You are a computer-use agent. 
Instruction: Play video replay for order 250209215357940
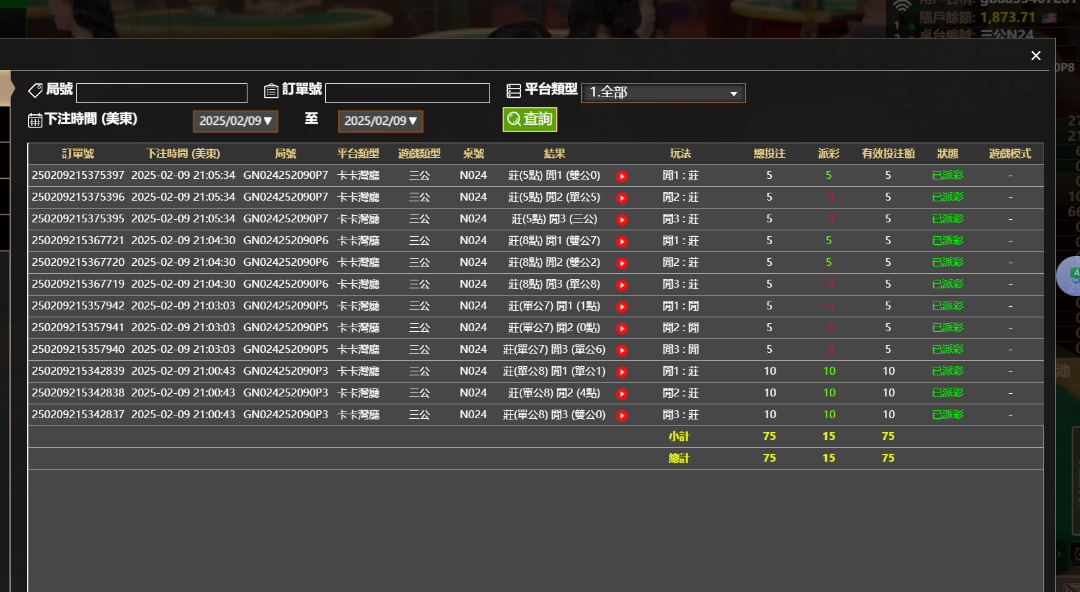coord(621,350)
